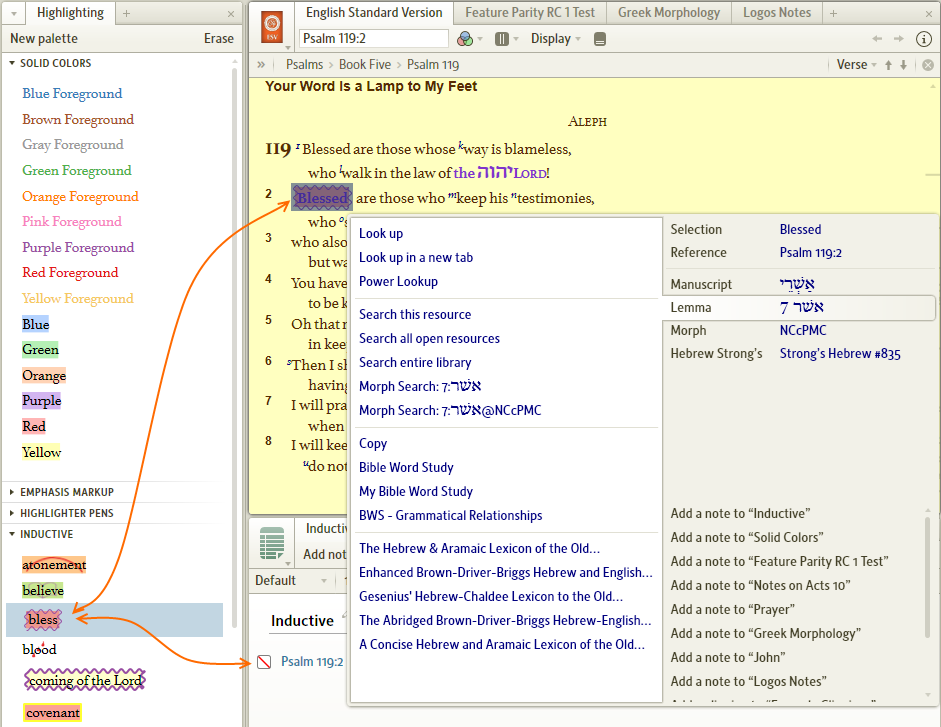The height and width of the screenshot is (727, 941).
Task: Click the Strong's Hebrew #835 link
Action: point(840,353)
